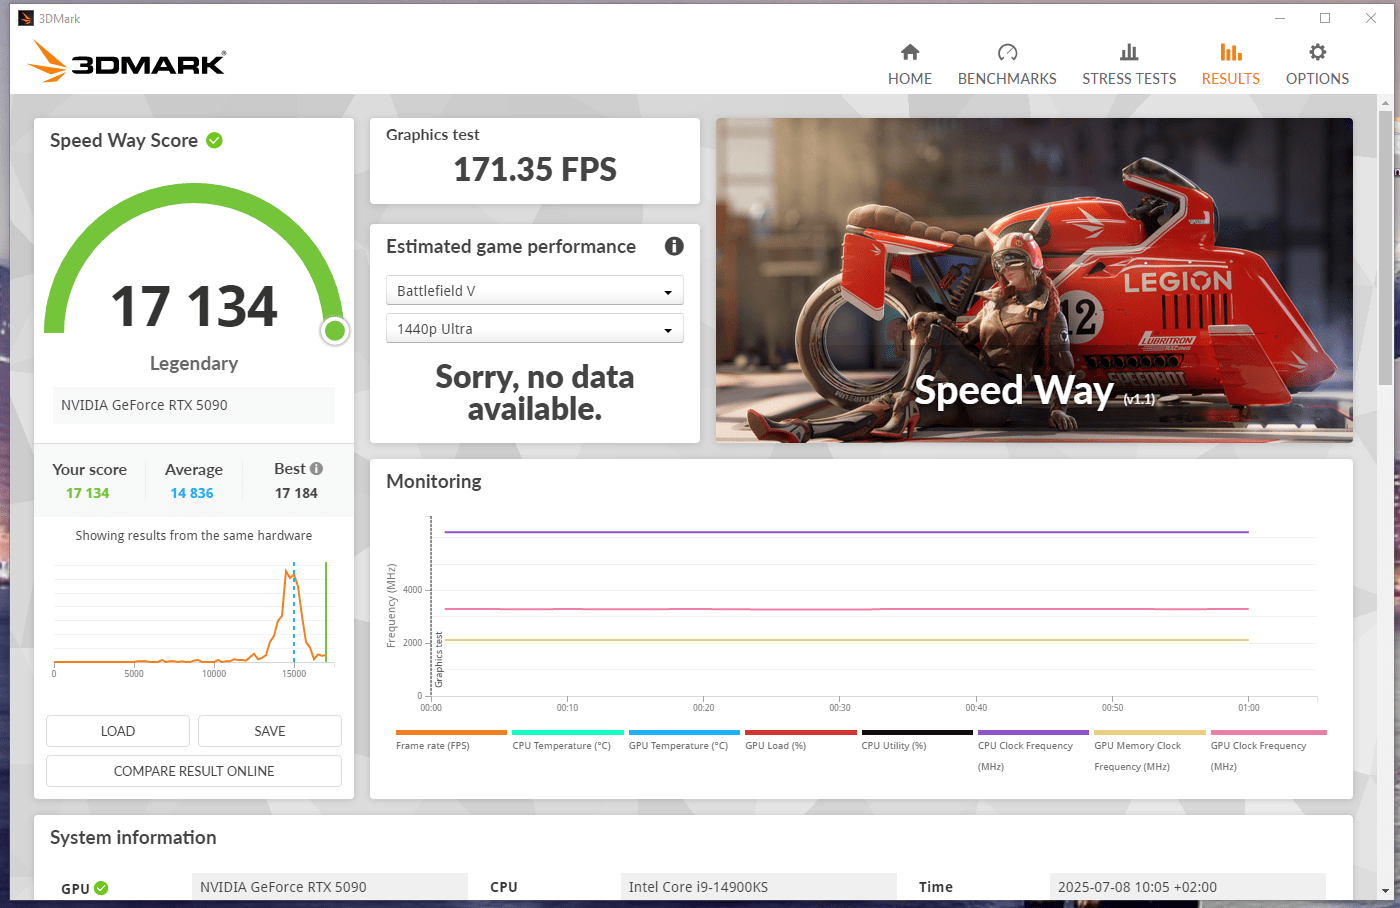Select the Results tab
This screenshot has width=1400, height=908.
click(1230, 64)
